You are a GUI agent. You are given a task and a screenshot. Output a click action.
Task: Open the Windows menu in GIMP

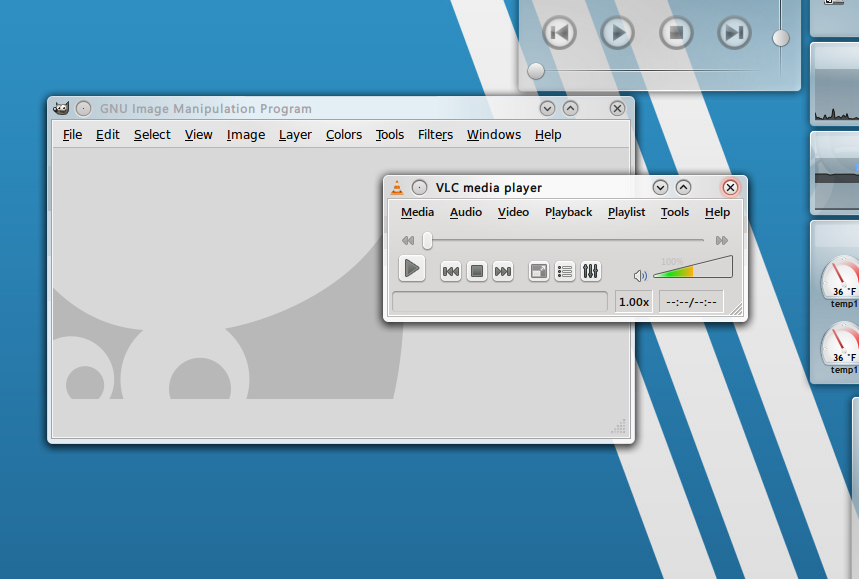click(494, 135)
